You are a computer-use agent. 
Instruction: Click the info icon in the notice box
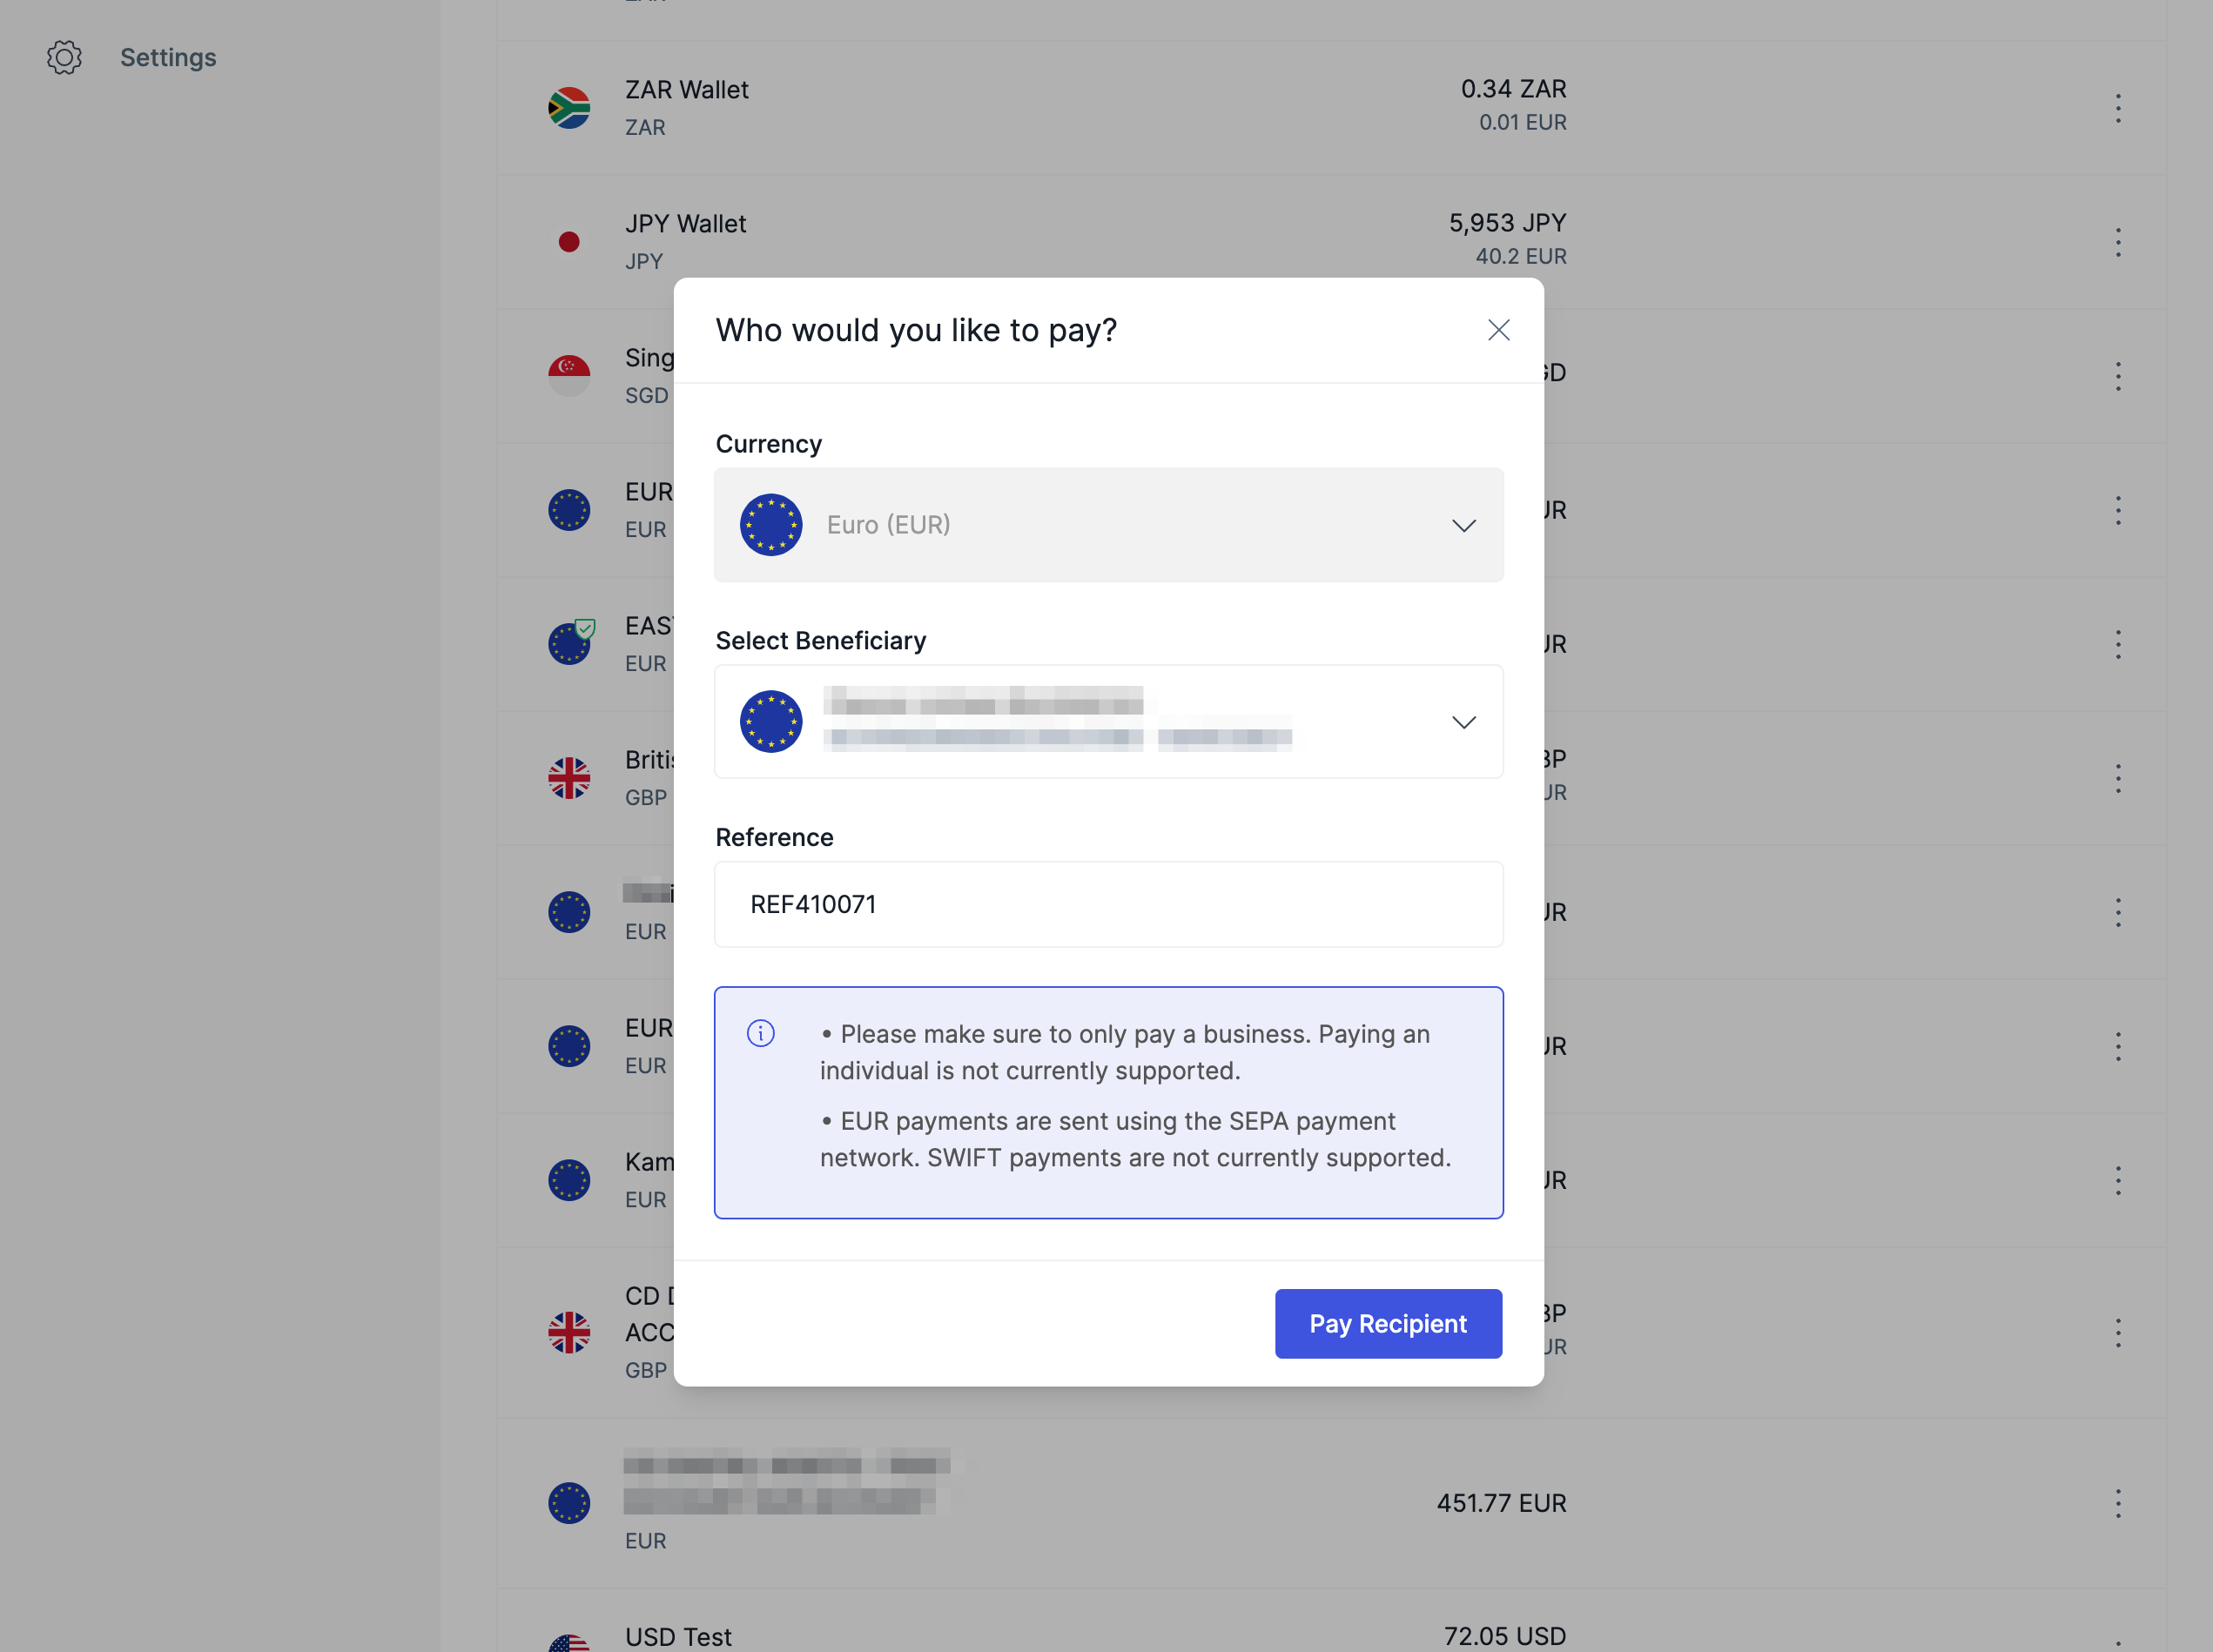coord(760,1033)
